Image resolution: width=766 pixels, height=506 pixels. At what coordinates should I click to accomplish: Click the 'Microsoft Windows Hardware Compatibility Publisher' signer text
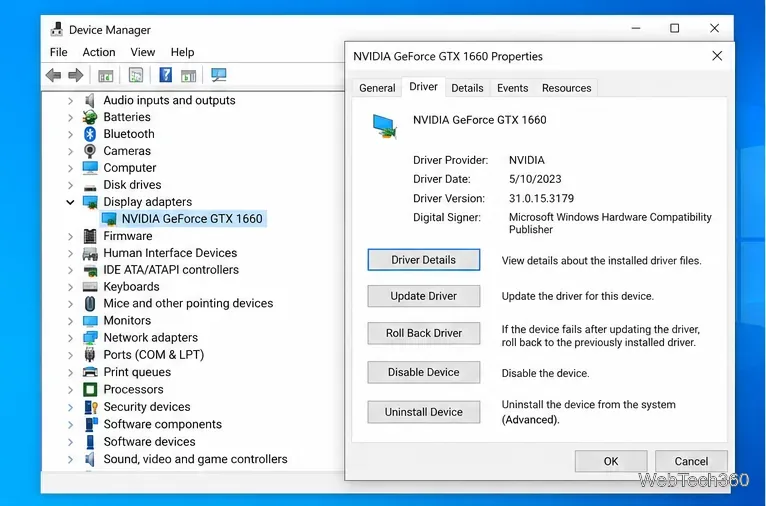pyautogui.click(x=610, y=223)
